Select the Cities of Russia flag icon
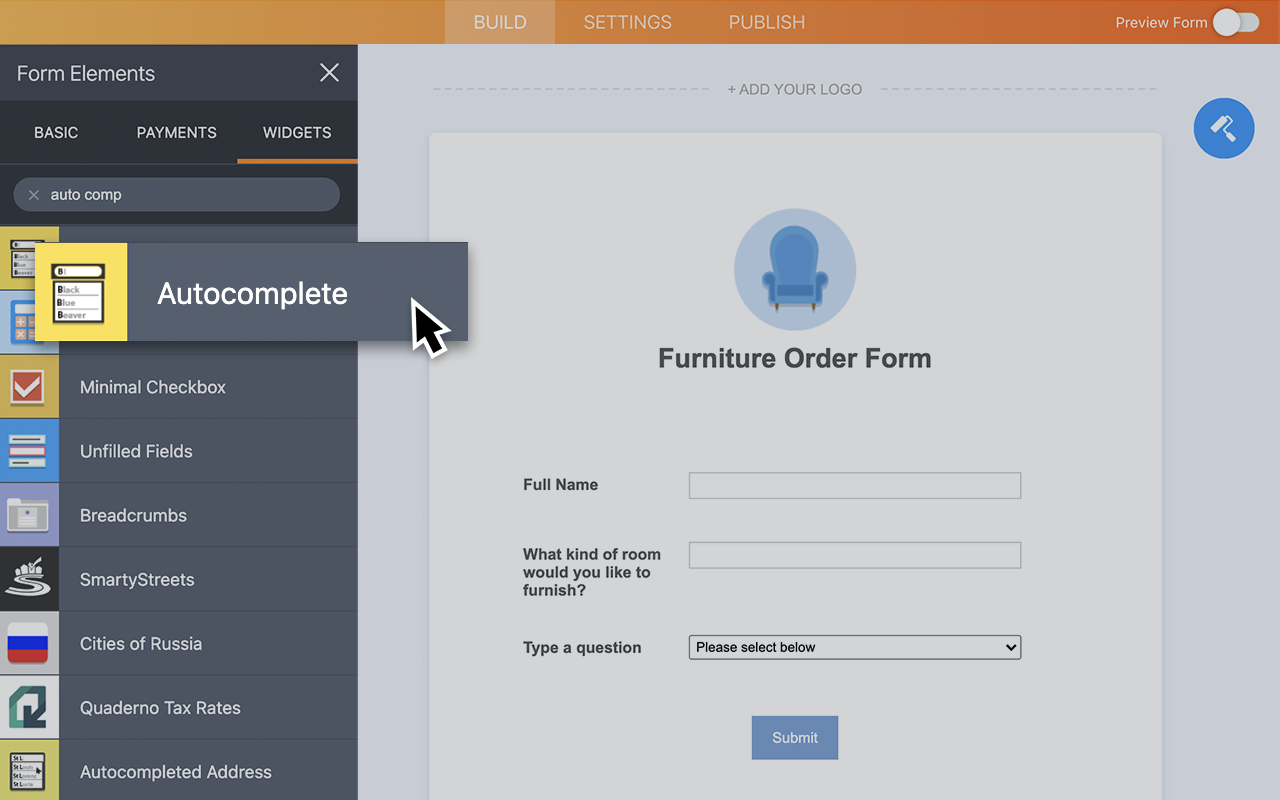Screen dimensions: 1280x800 click(29, 643)
